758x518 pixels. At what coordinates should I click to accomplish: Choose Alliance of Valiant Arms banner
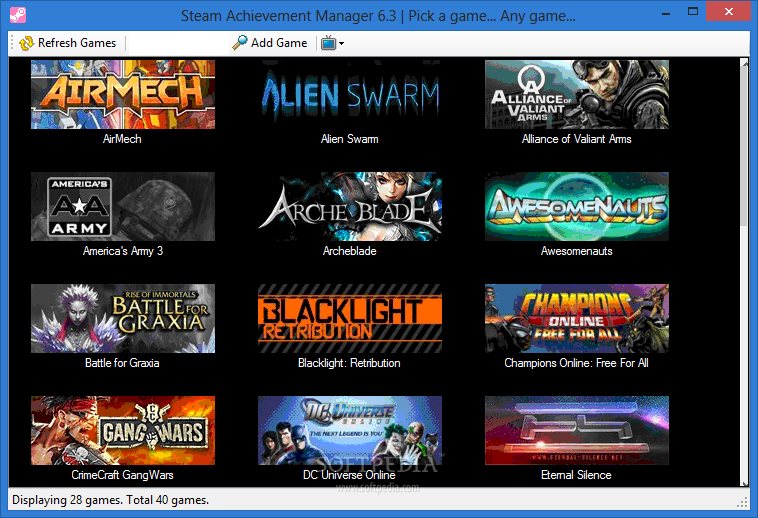point(576,94)
